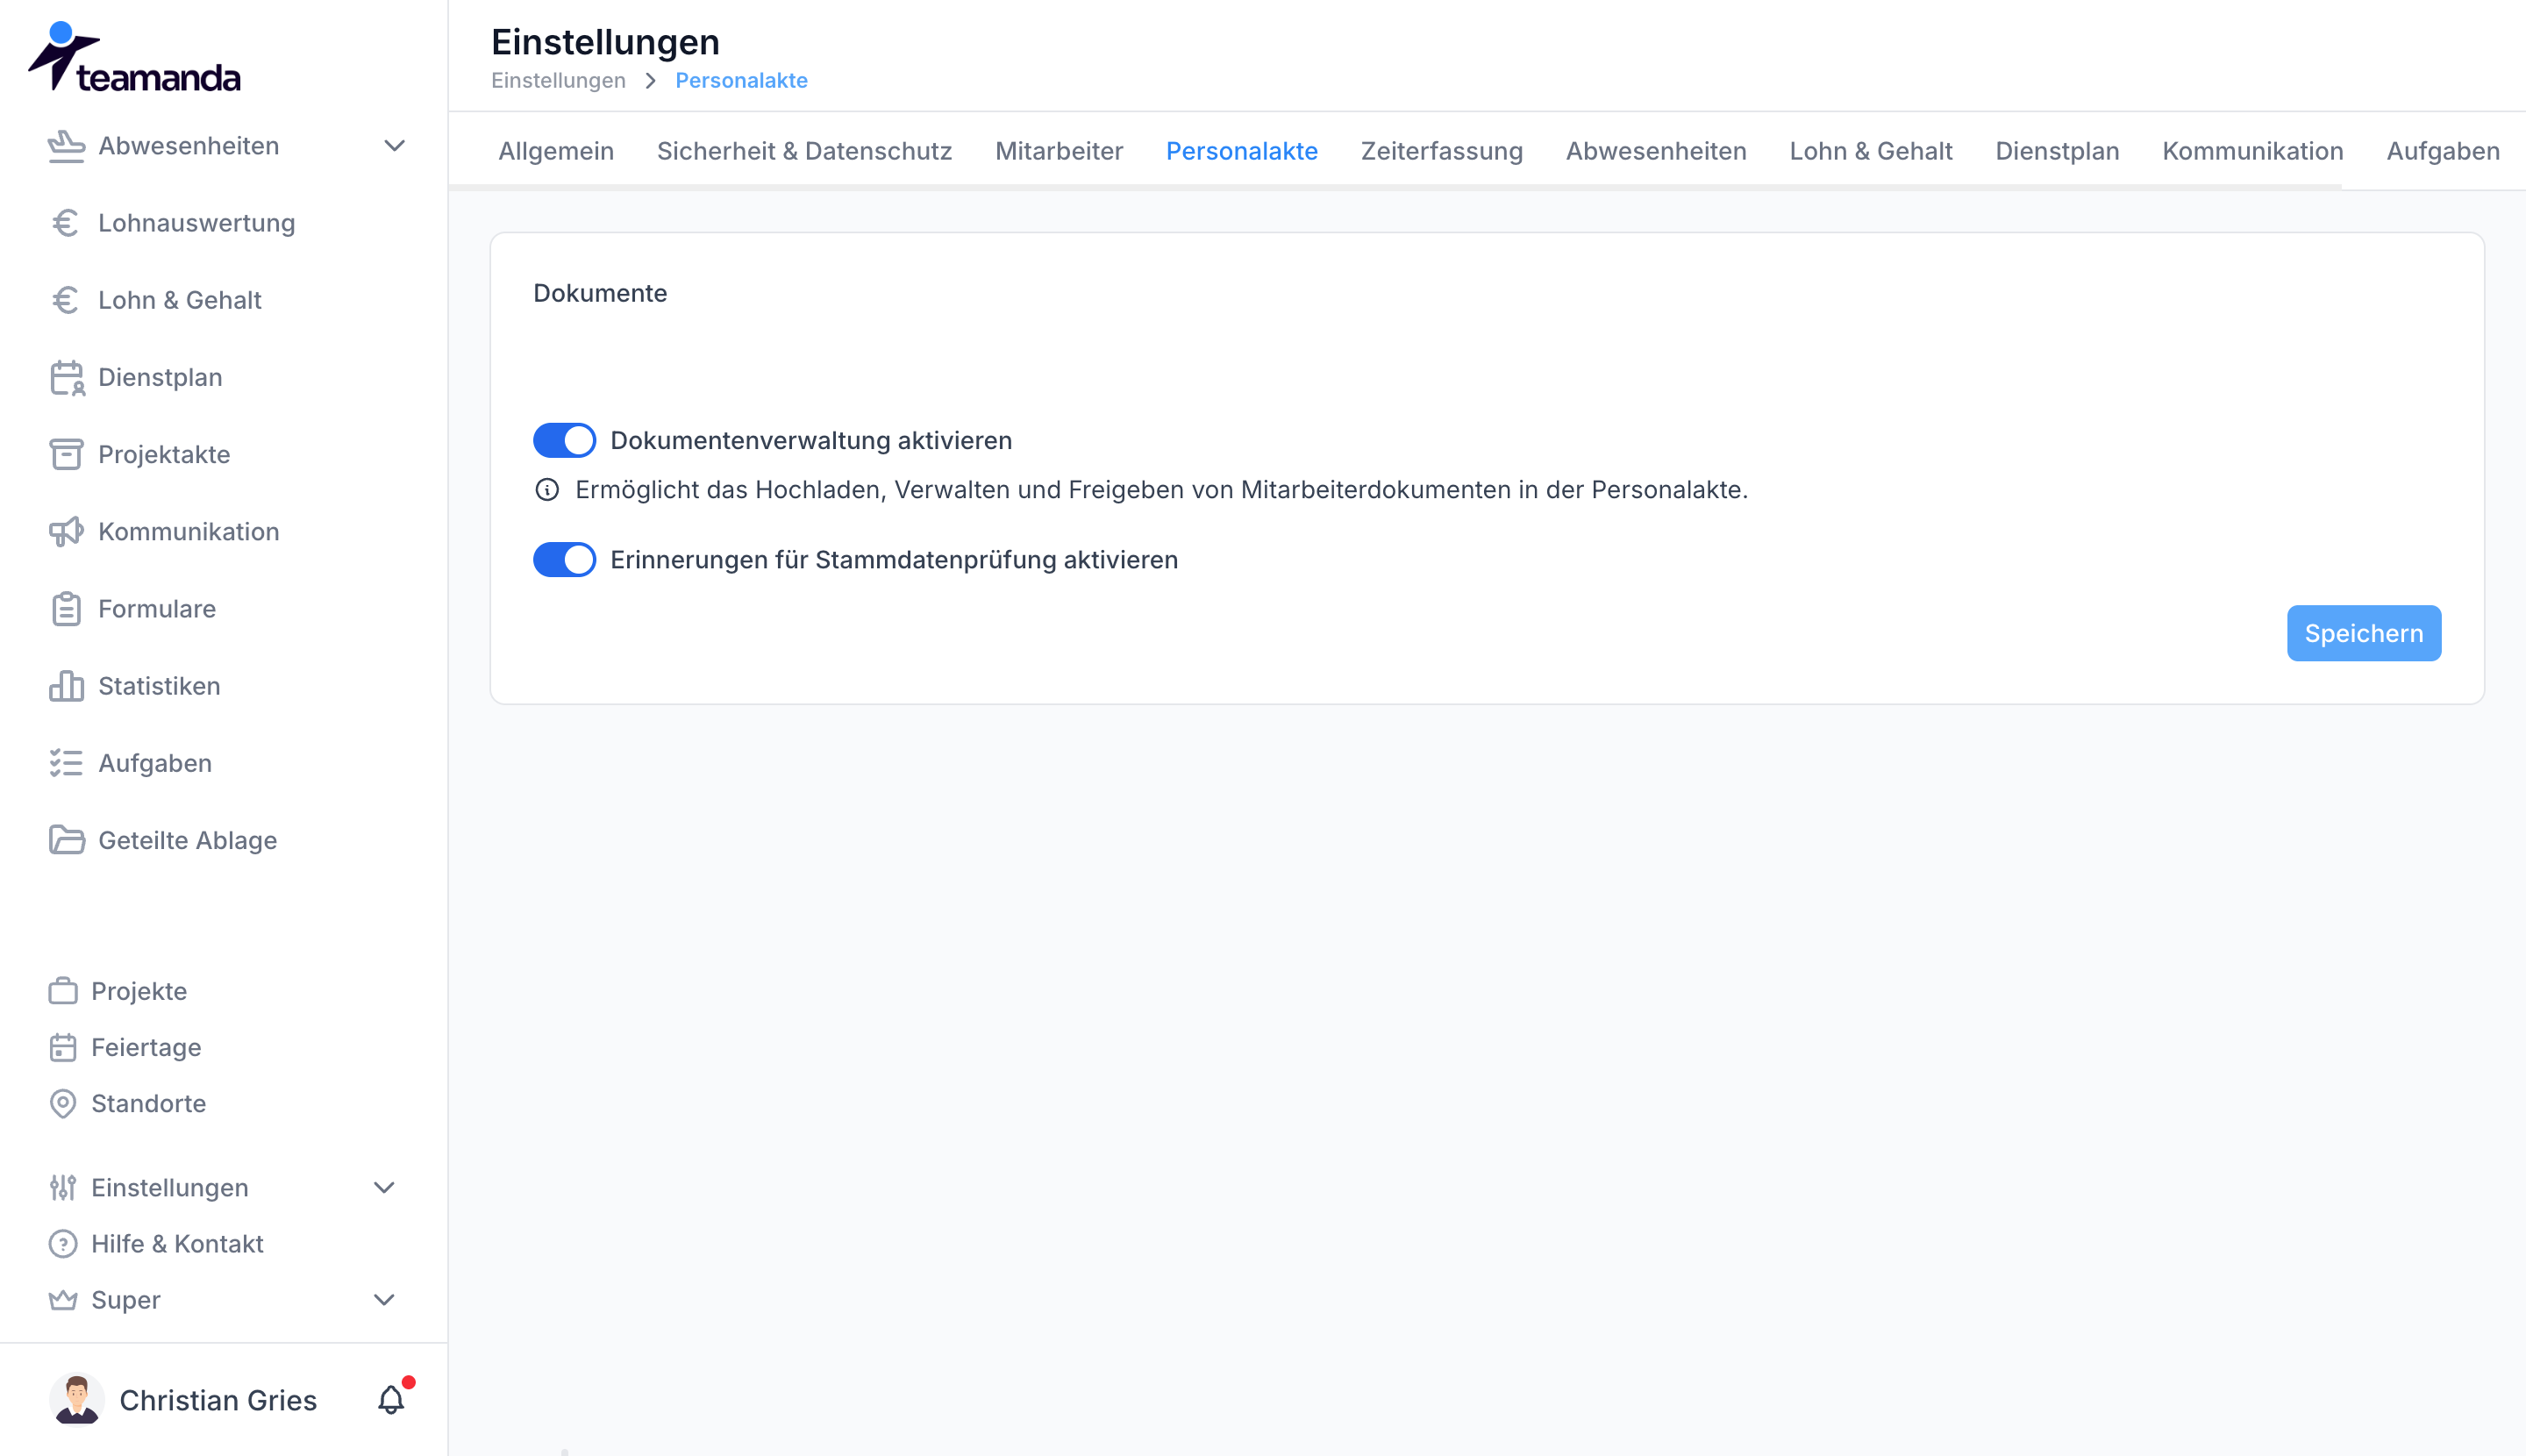Click the Super crown icon
The image size is (2526, 1456).
click(63, 1299)
